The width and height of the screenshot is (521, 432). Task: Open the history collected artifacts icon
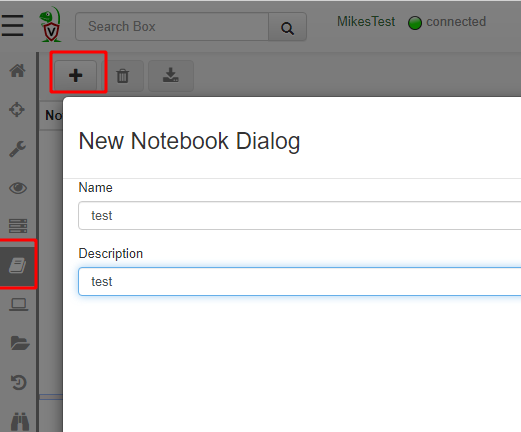[x=18, y=382]
